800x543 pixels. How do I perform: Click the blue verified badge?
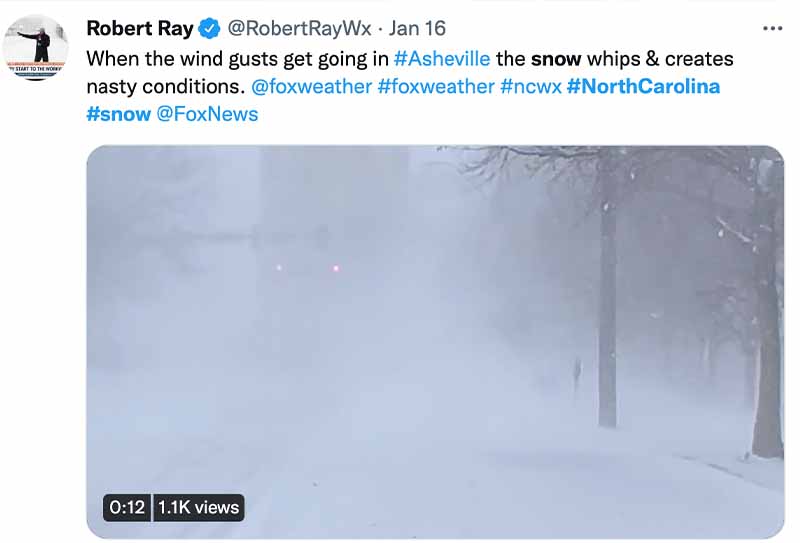click(210, 28)
